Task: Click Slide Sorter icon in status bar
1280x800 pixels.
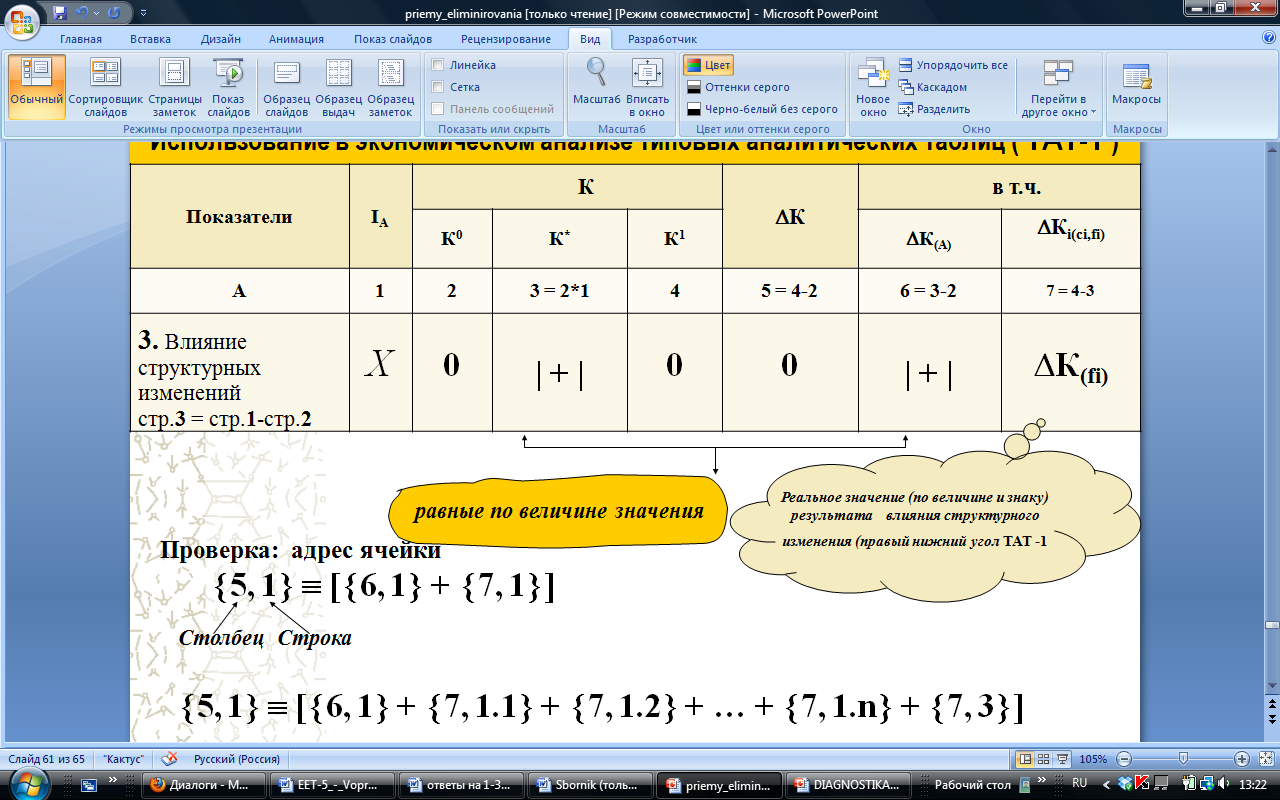Action: (x=1044, y=759)
